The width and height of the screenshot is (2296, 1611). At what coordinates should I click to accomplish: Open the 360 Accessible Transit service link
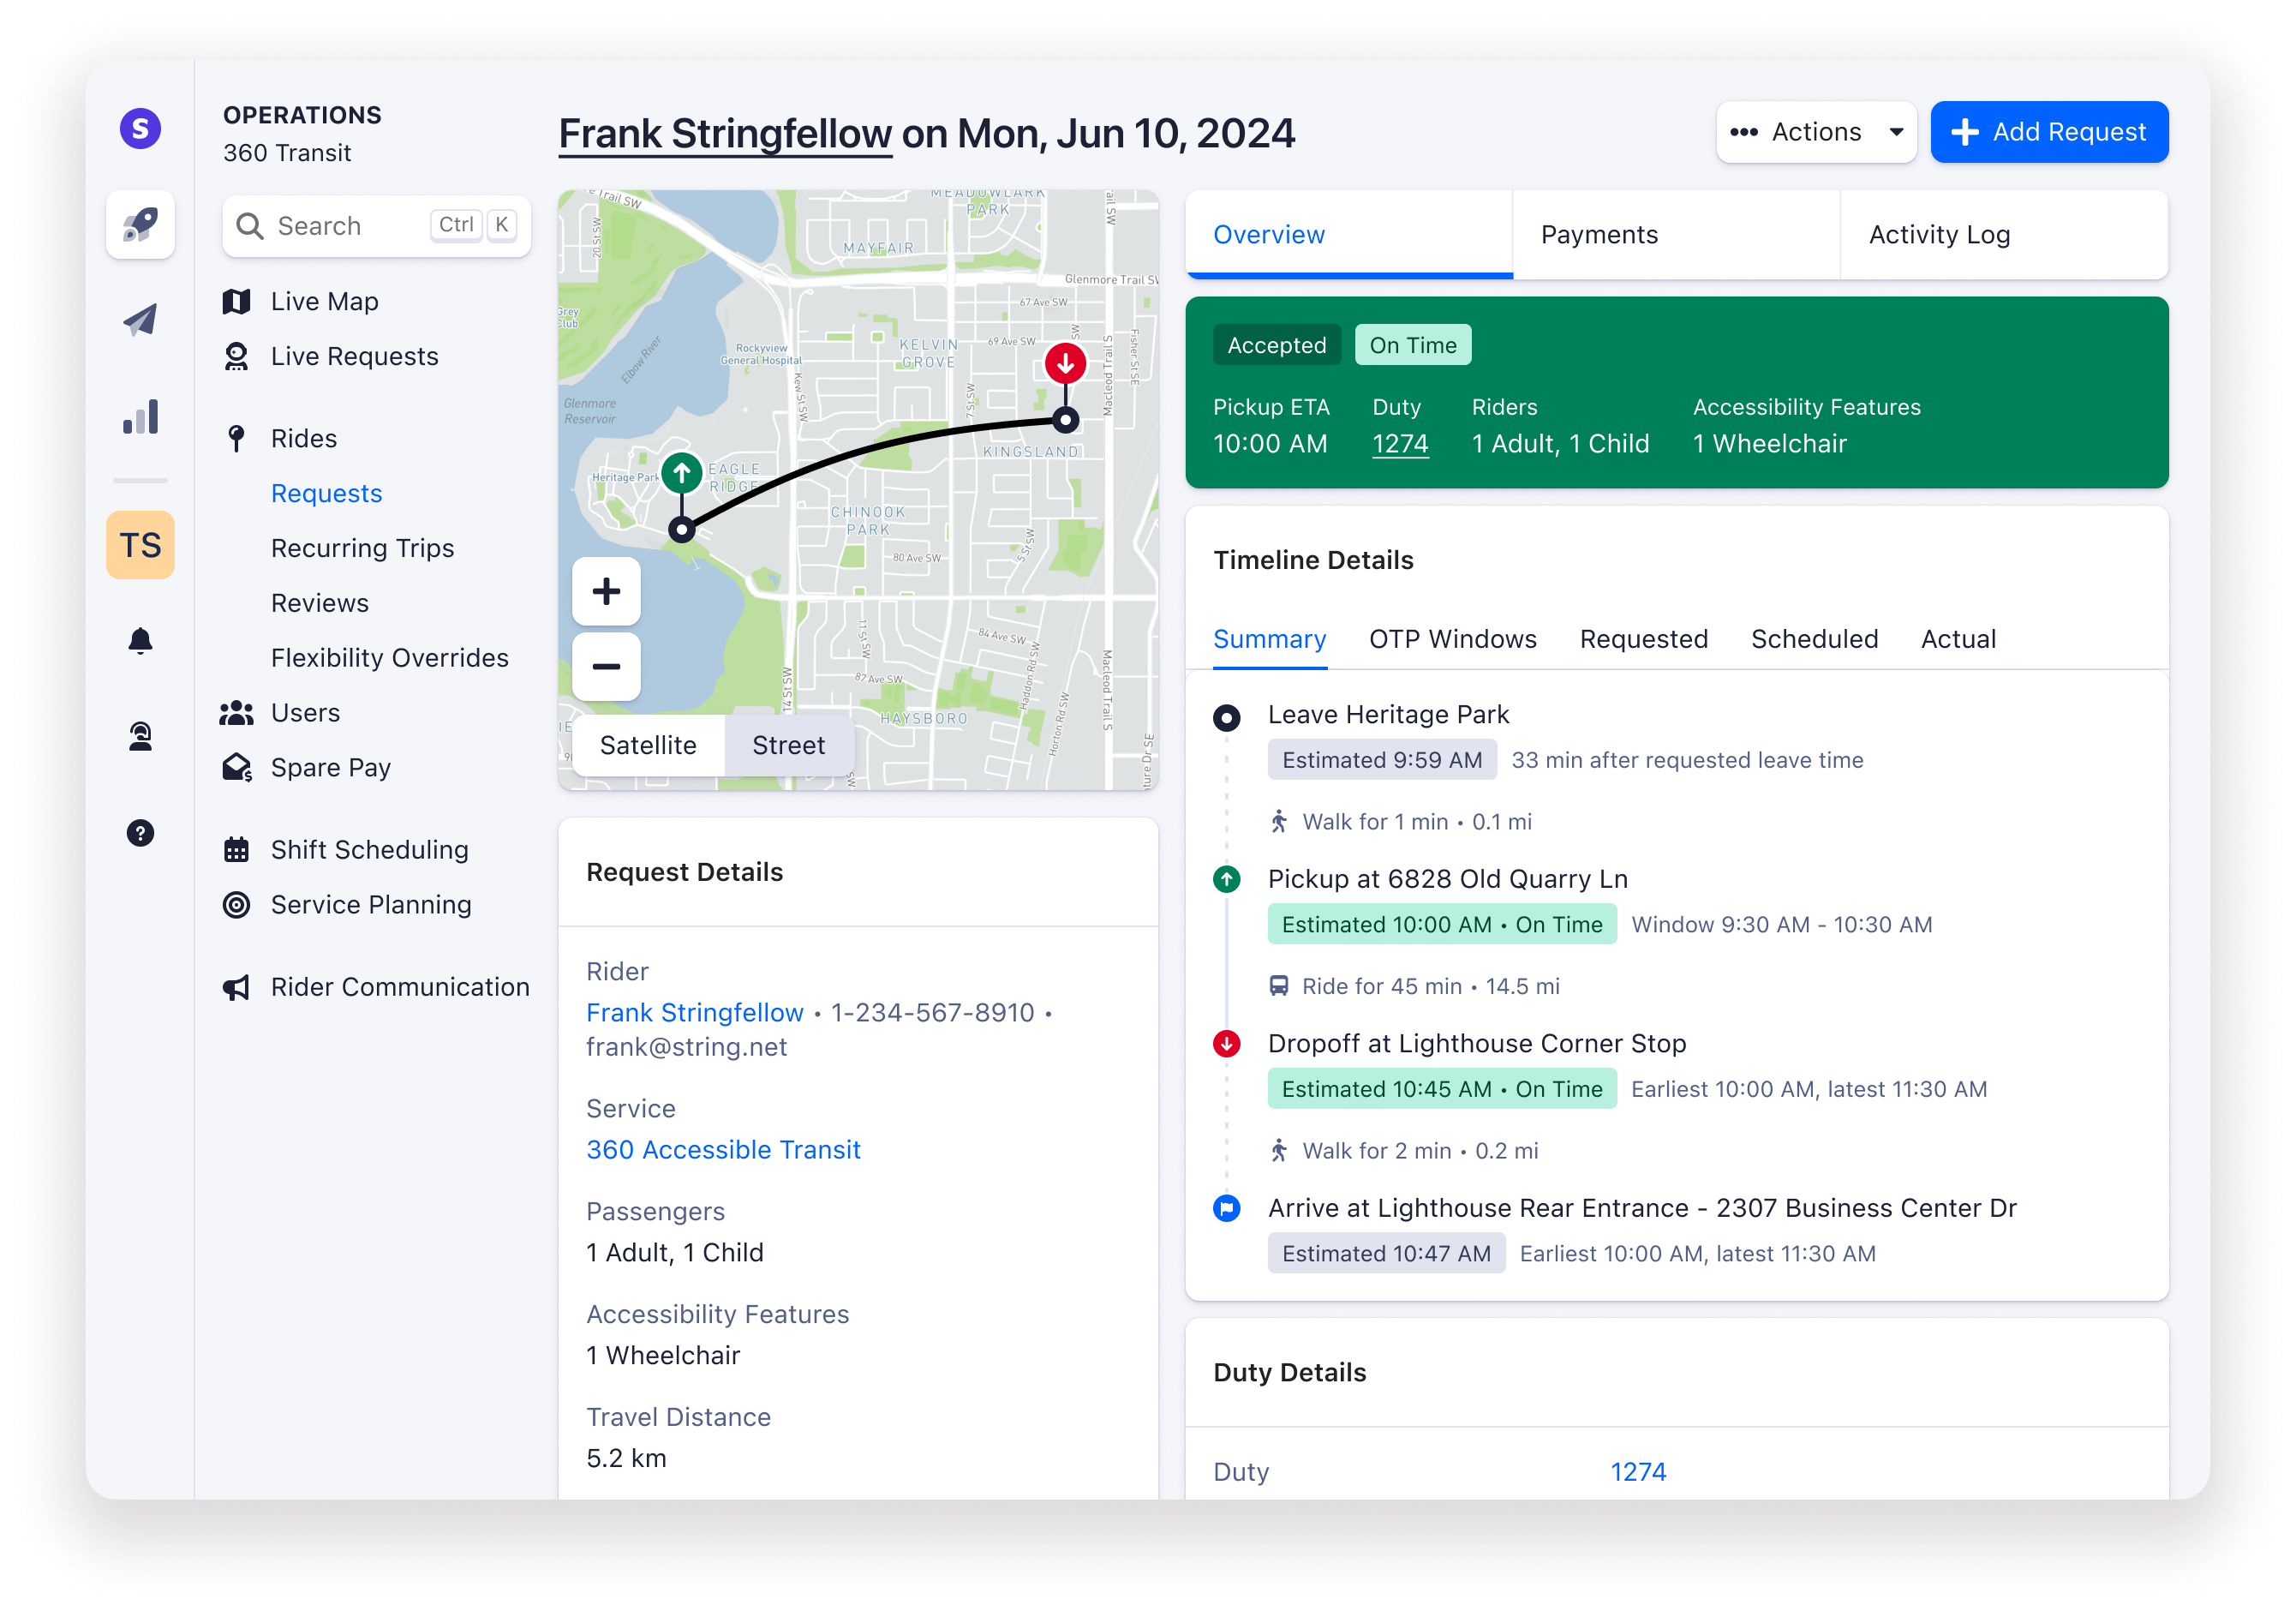[x=723, y=1149]
